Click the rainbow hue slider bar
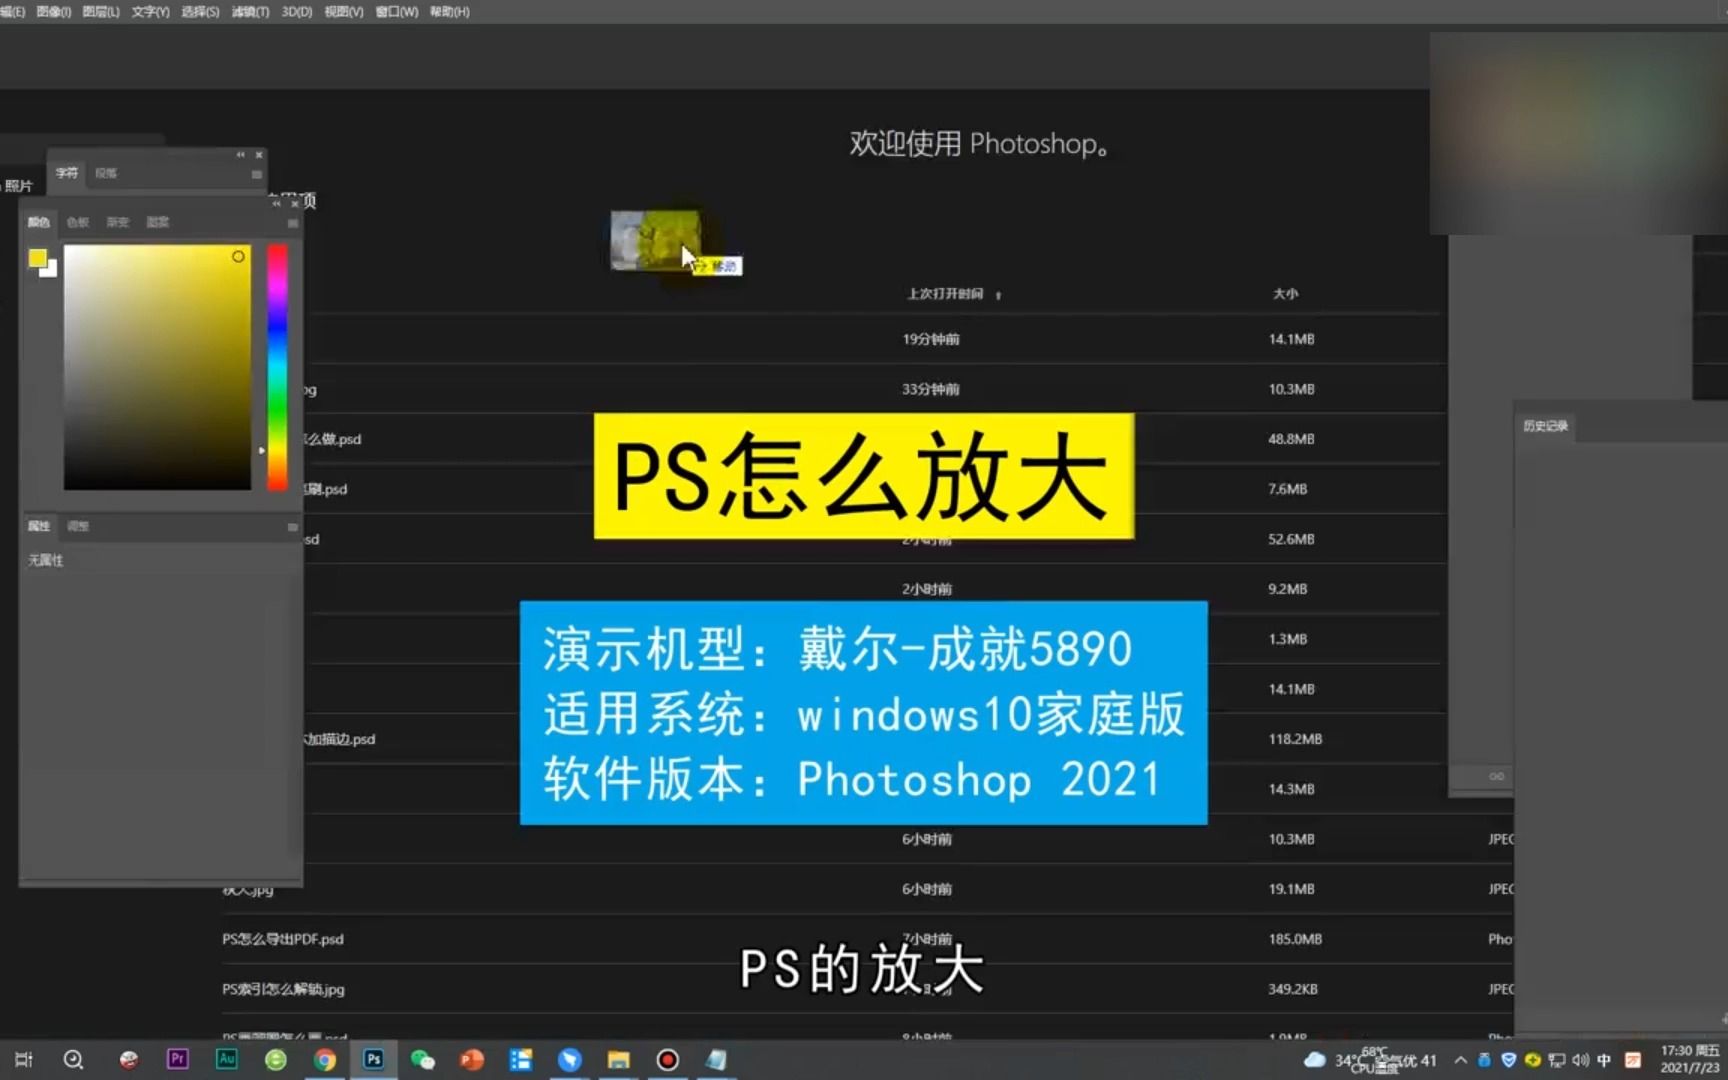Image resolution: width=1728 pixels, height=1080 pixels. (x=277, y=367)
